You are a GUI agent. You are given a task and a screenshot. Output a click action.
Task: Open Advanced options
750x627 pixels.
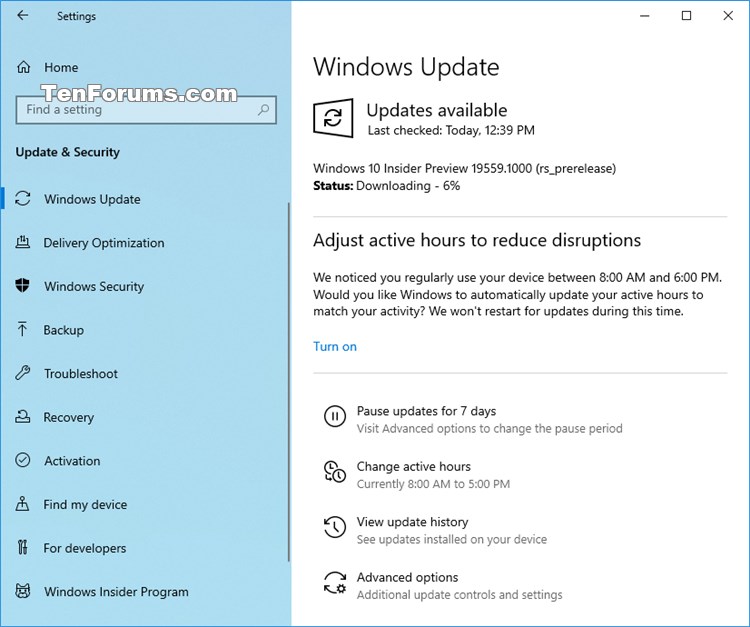click(x=408, y=577)
